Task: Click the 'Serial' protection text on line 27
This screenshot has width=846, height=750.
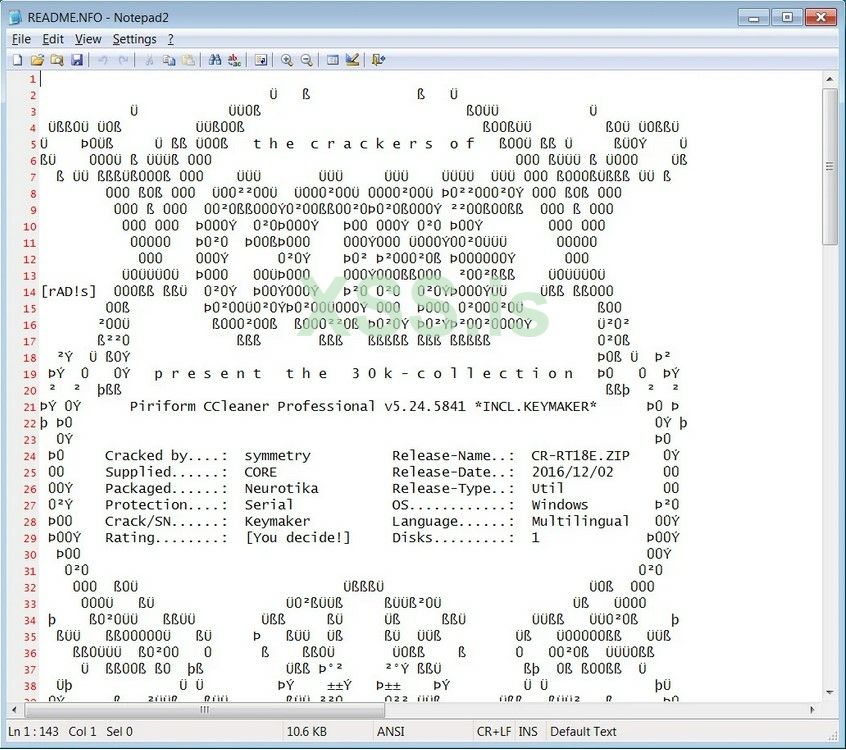Action: tap(269, 505)
